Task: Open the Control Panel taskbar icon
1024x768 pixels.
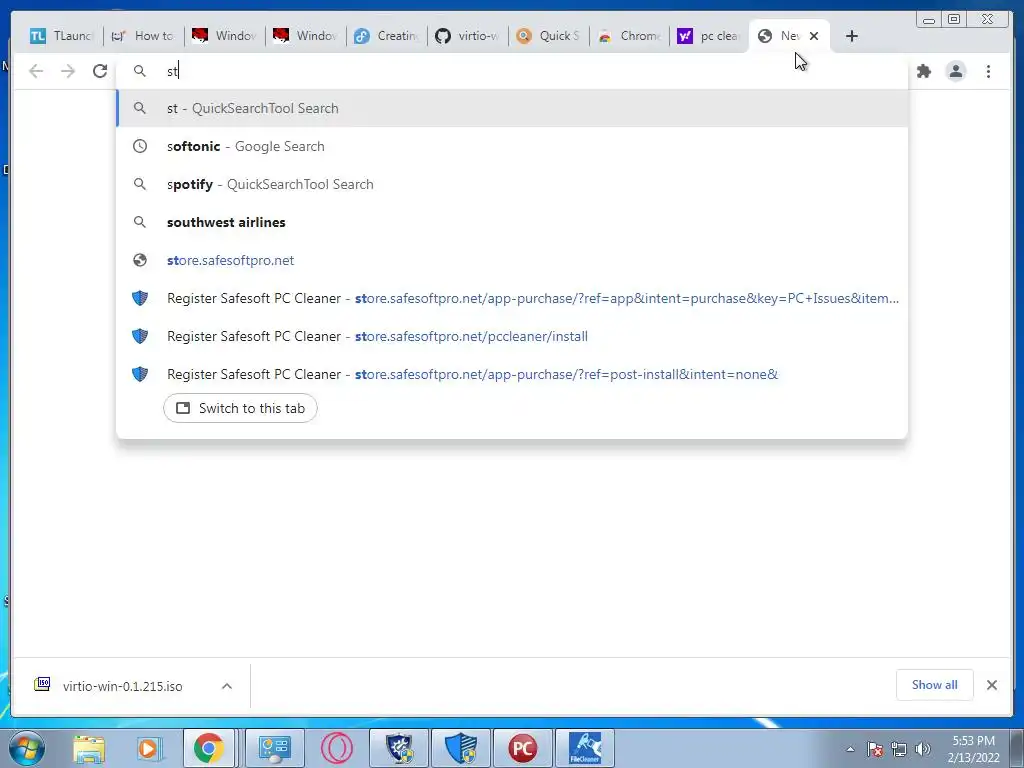Action: (274, 748)
